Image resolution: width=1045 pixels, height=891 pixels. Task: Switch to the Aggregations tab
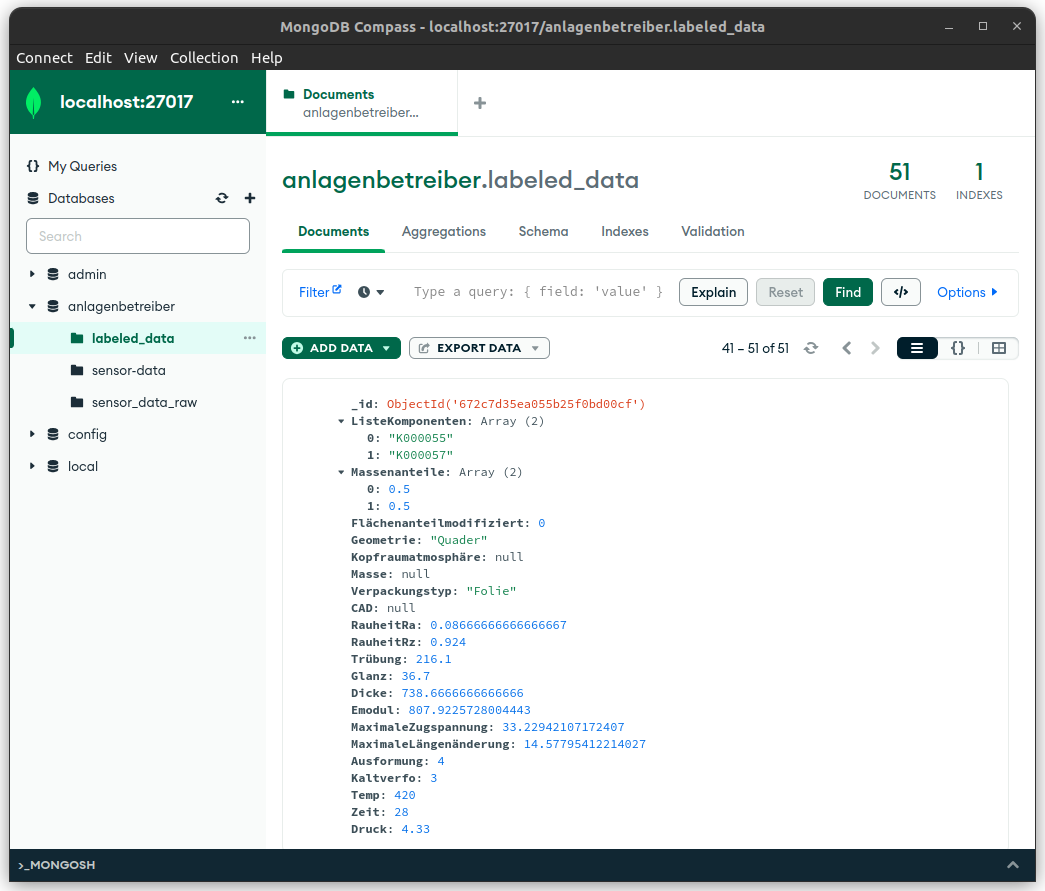(444, 232)
